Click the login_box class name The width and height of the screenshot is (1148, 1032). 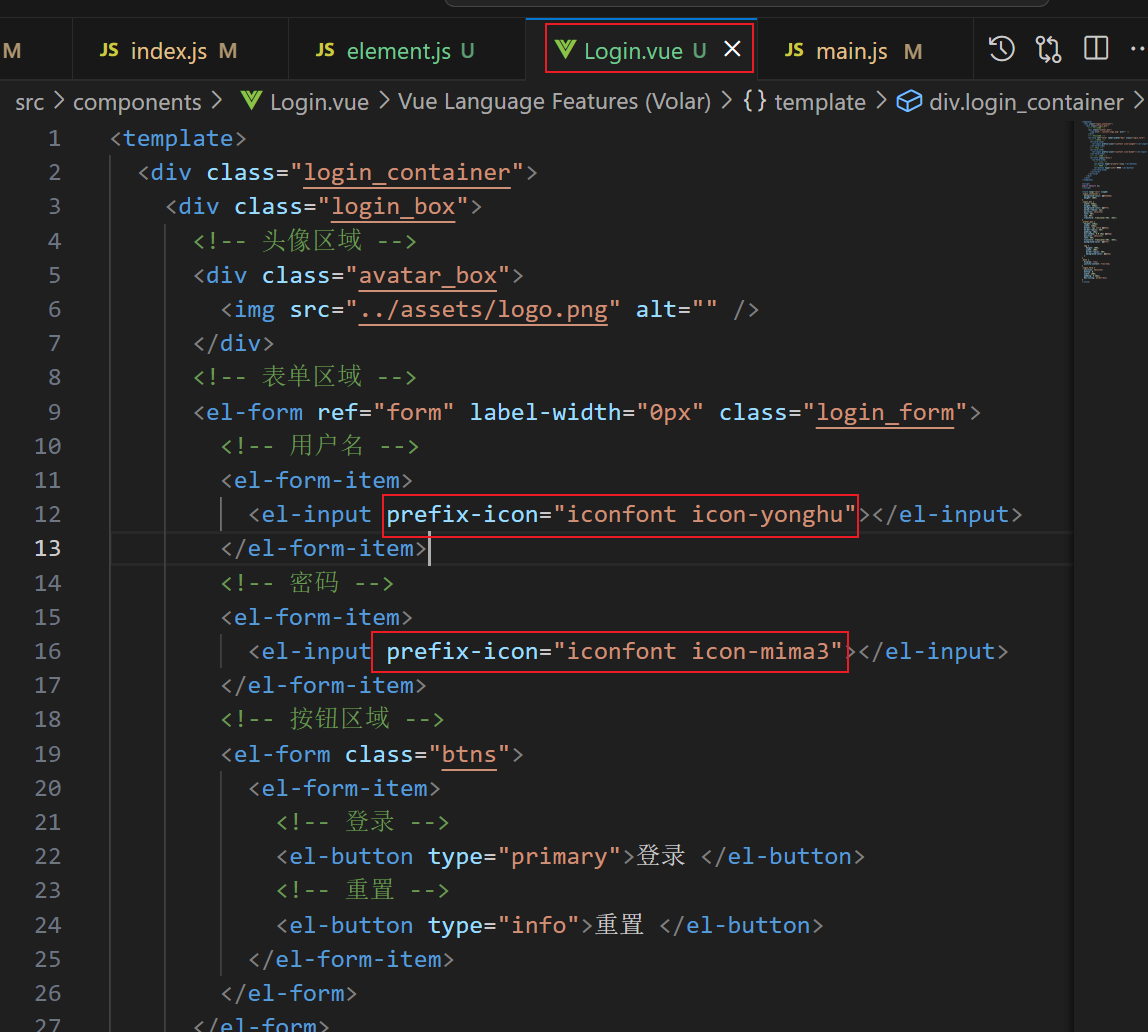point(393,207)
